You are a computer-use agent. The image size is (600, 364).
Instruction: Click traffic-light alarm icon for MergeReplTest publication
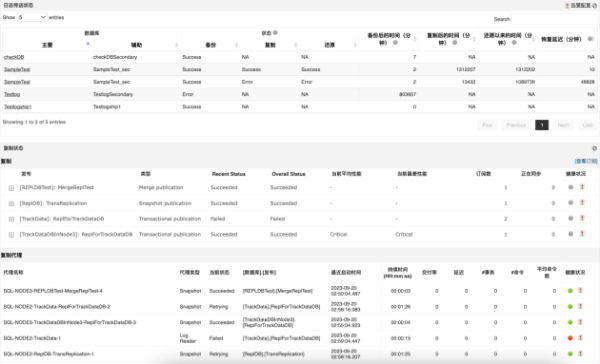point(582,187)
